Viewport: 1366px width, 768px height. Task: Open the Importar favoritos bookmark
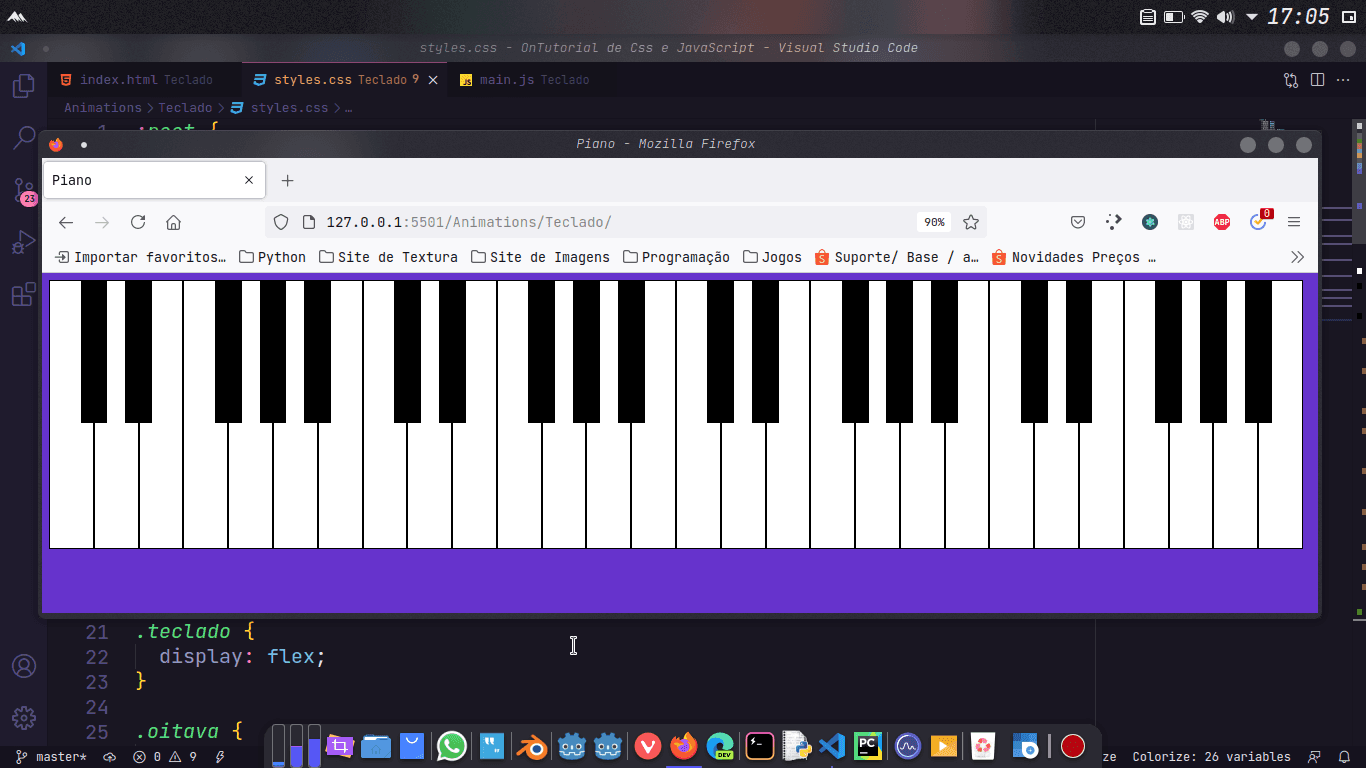(x=140, y=257)
